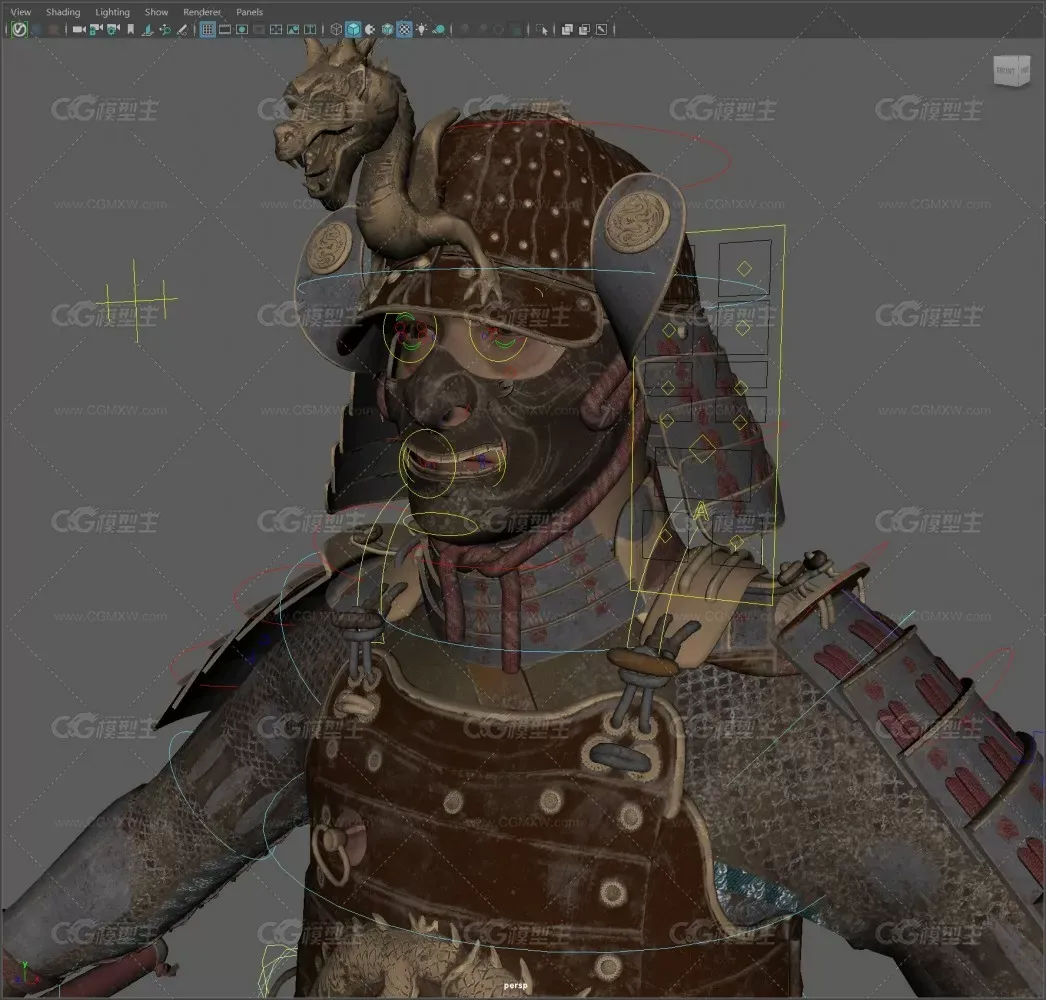The height and width of the screenshot is (1000, 1046).
Task: Select the yellow letter A facial panel control
Action: (700, 512)
